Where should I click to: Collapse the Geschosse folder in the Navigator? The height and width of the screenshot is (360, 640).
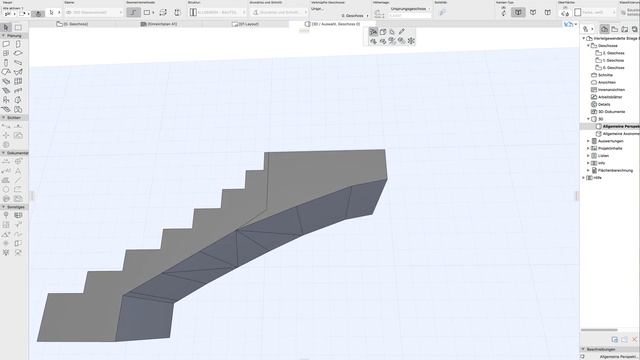point(588,46)
